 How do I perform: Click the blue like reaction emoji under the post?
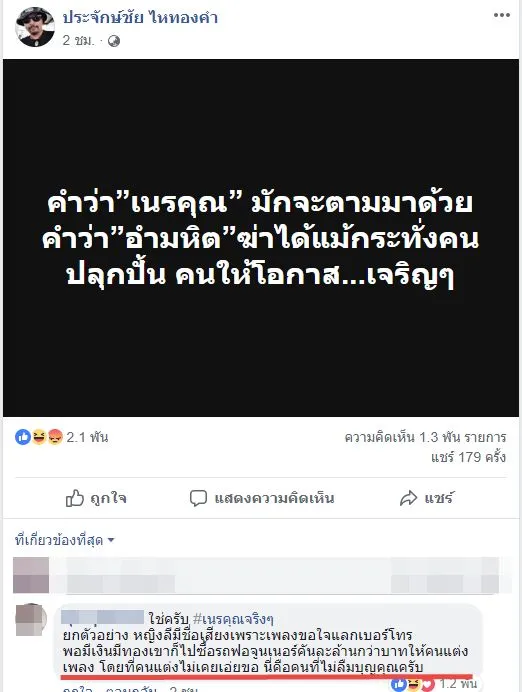pos(23,437)
